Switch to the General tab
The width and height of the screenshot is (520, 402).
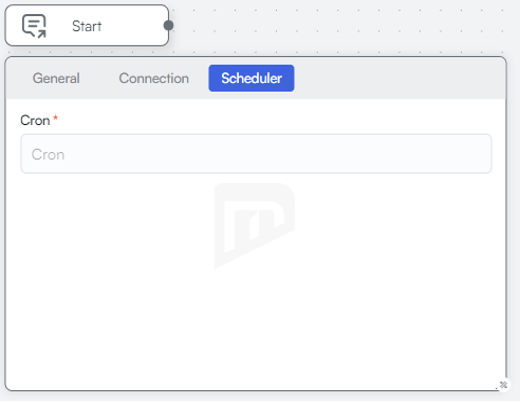pyautogui.click(x=56, y=78)
